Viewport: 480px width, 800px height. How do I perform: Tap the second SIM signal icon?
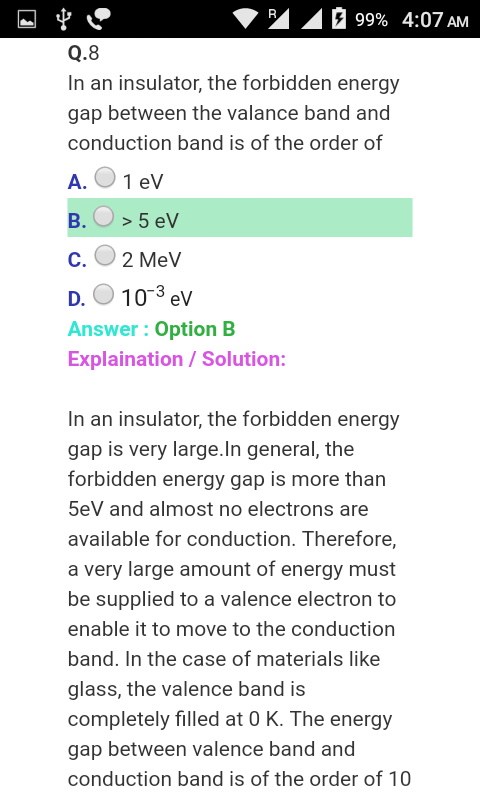click(311, 19)
